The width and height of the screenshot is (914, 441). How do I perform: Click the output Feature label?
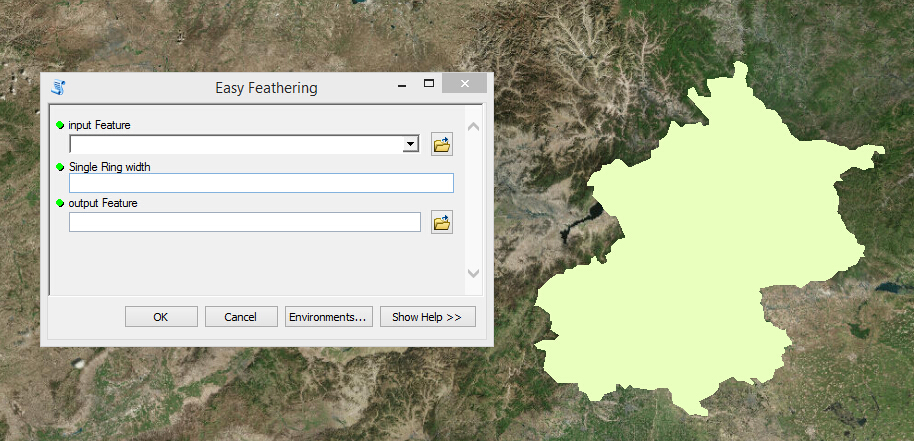[103, 203]
